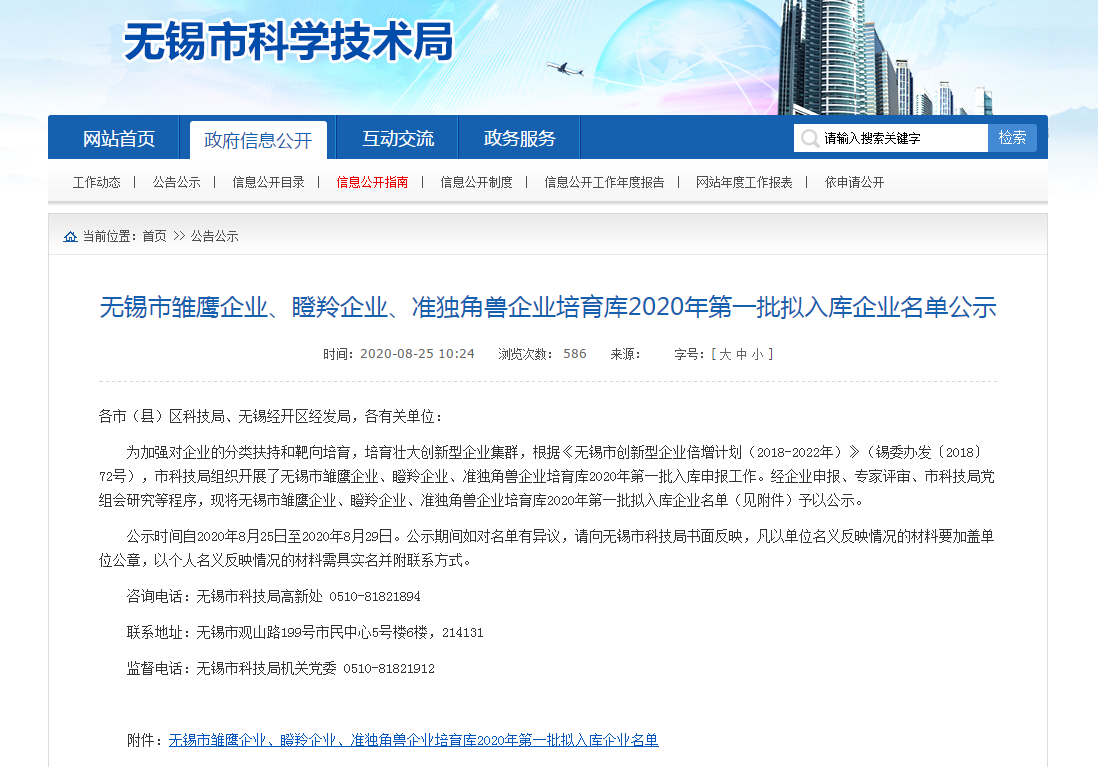The width and height of the screenshot is (1098, 767).
Task: Select 依申请公开 submenu item
Action: 855,182
